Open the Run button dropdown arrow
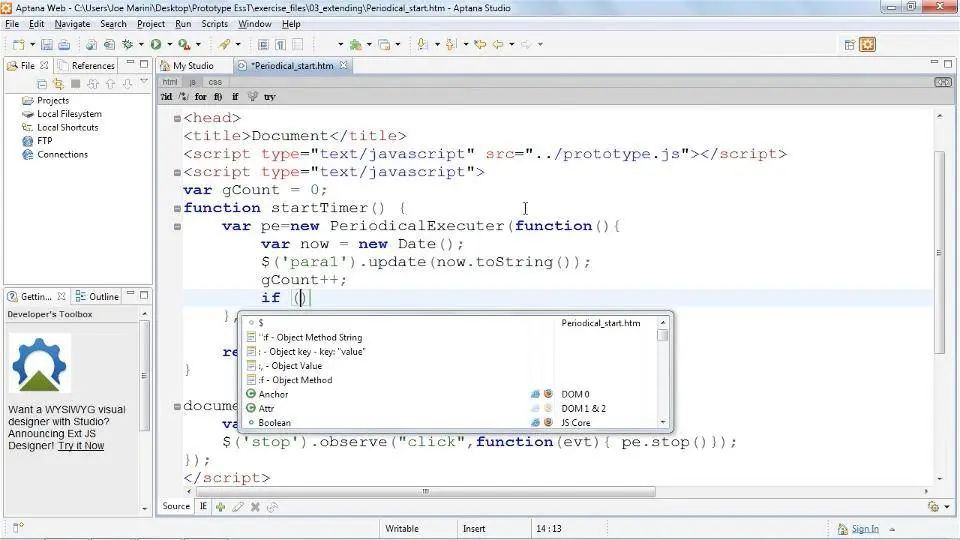 coord(170,44)
